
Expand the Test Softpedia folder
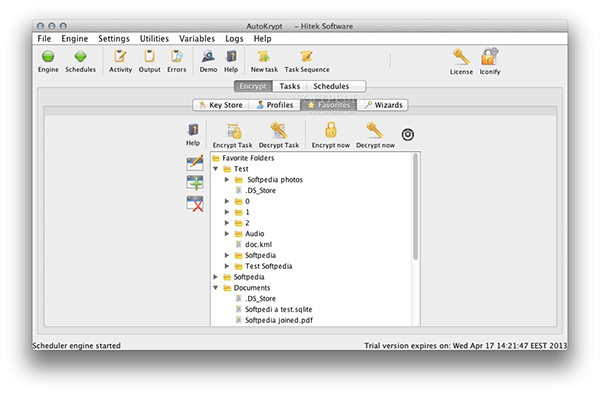(x=227, y=266)
